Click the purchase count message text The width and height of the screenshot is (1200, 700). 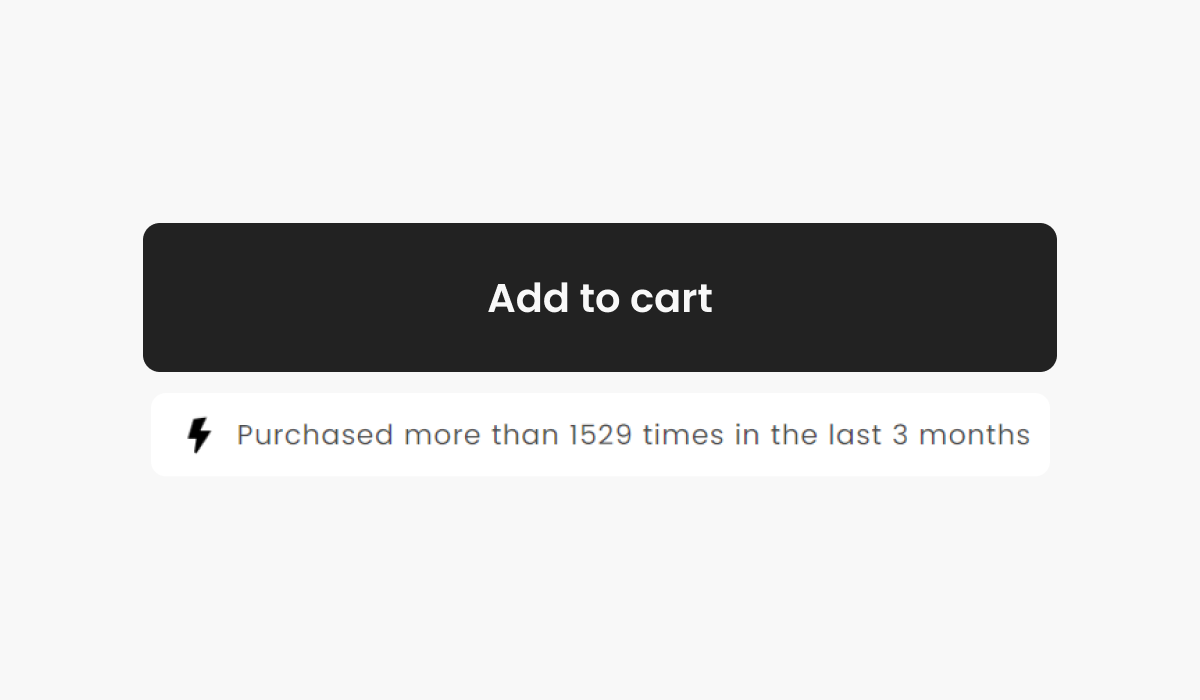tap(633, 435)
